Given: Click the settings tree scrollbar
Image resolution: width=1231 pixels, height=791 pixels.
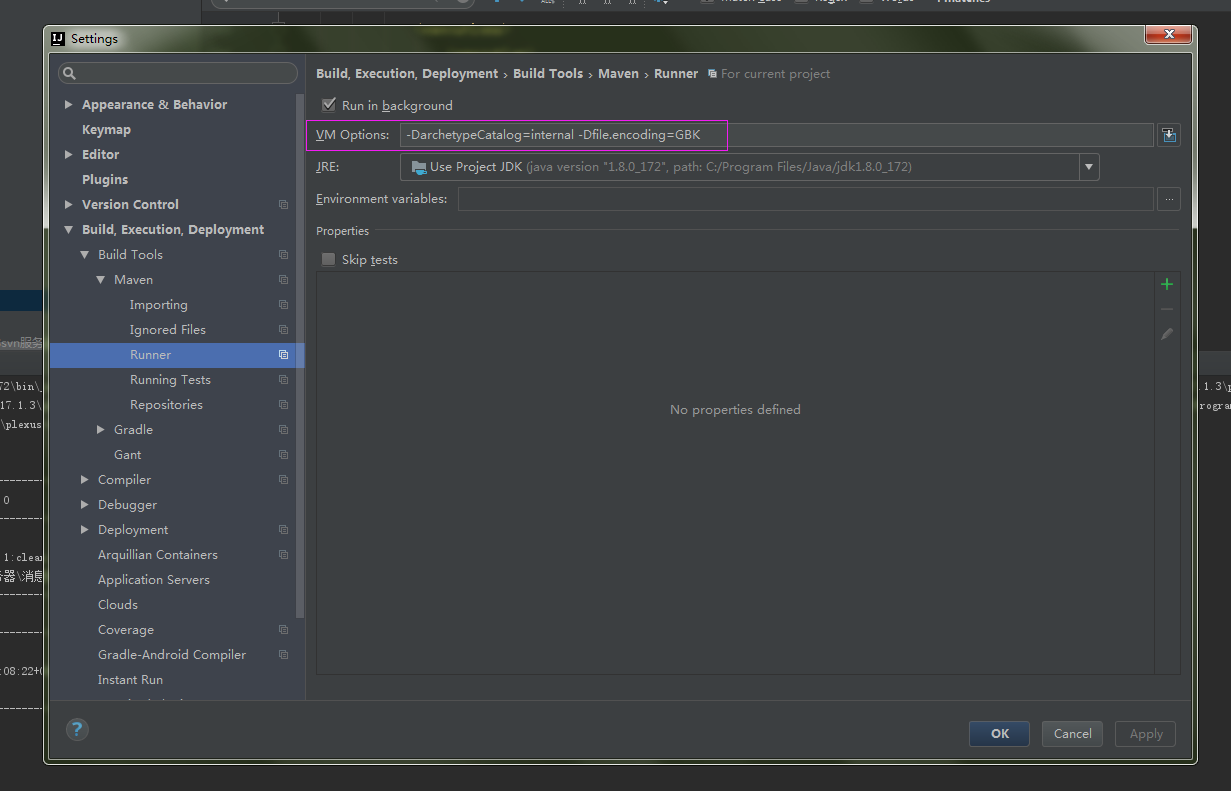Looking at the screenshot, I should click(x=300, y=356).
